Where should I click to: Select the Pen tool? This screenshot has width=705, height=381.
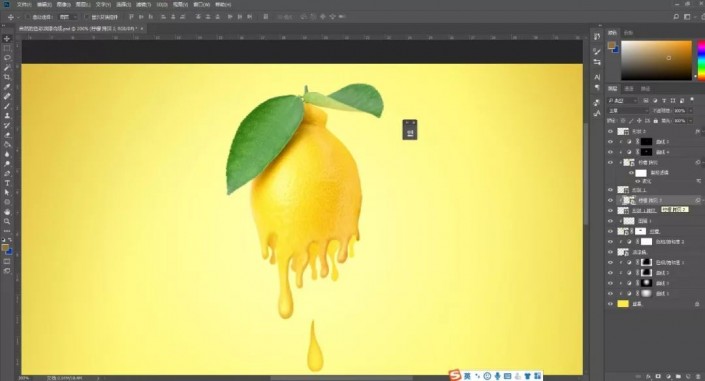click(7, 173)
